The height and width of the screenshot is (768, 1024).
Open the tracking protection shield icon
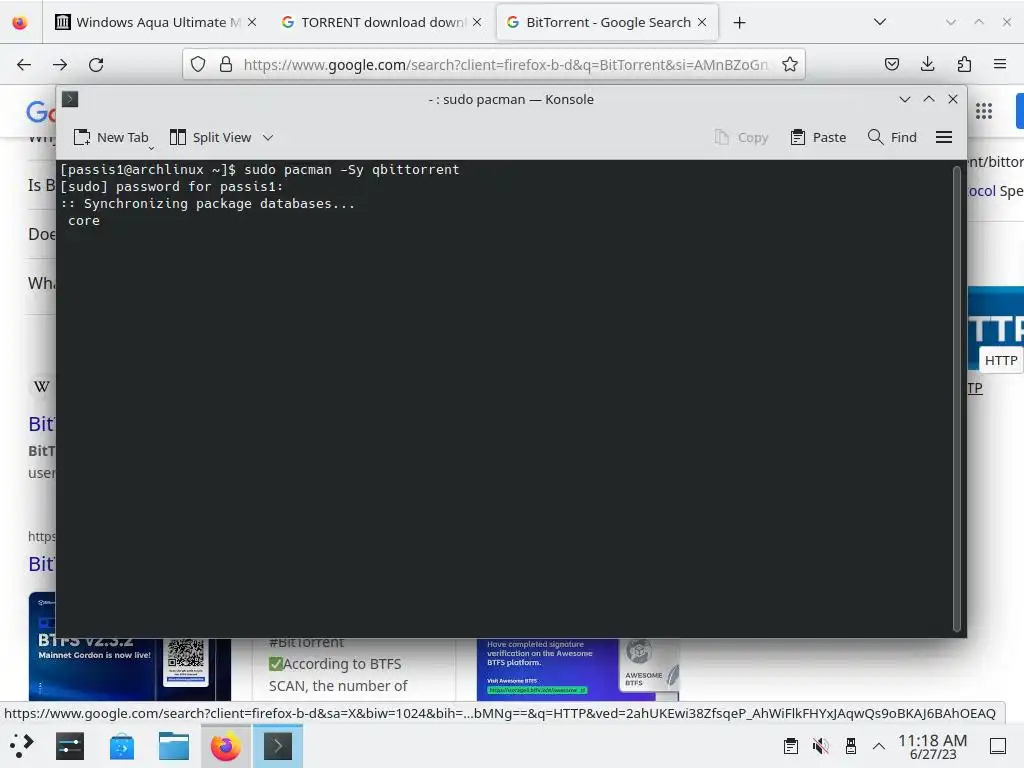click(x=198, y=64)
